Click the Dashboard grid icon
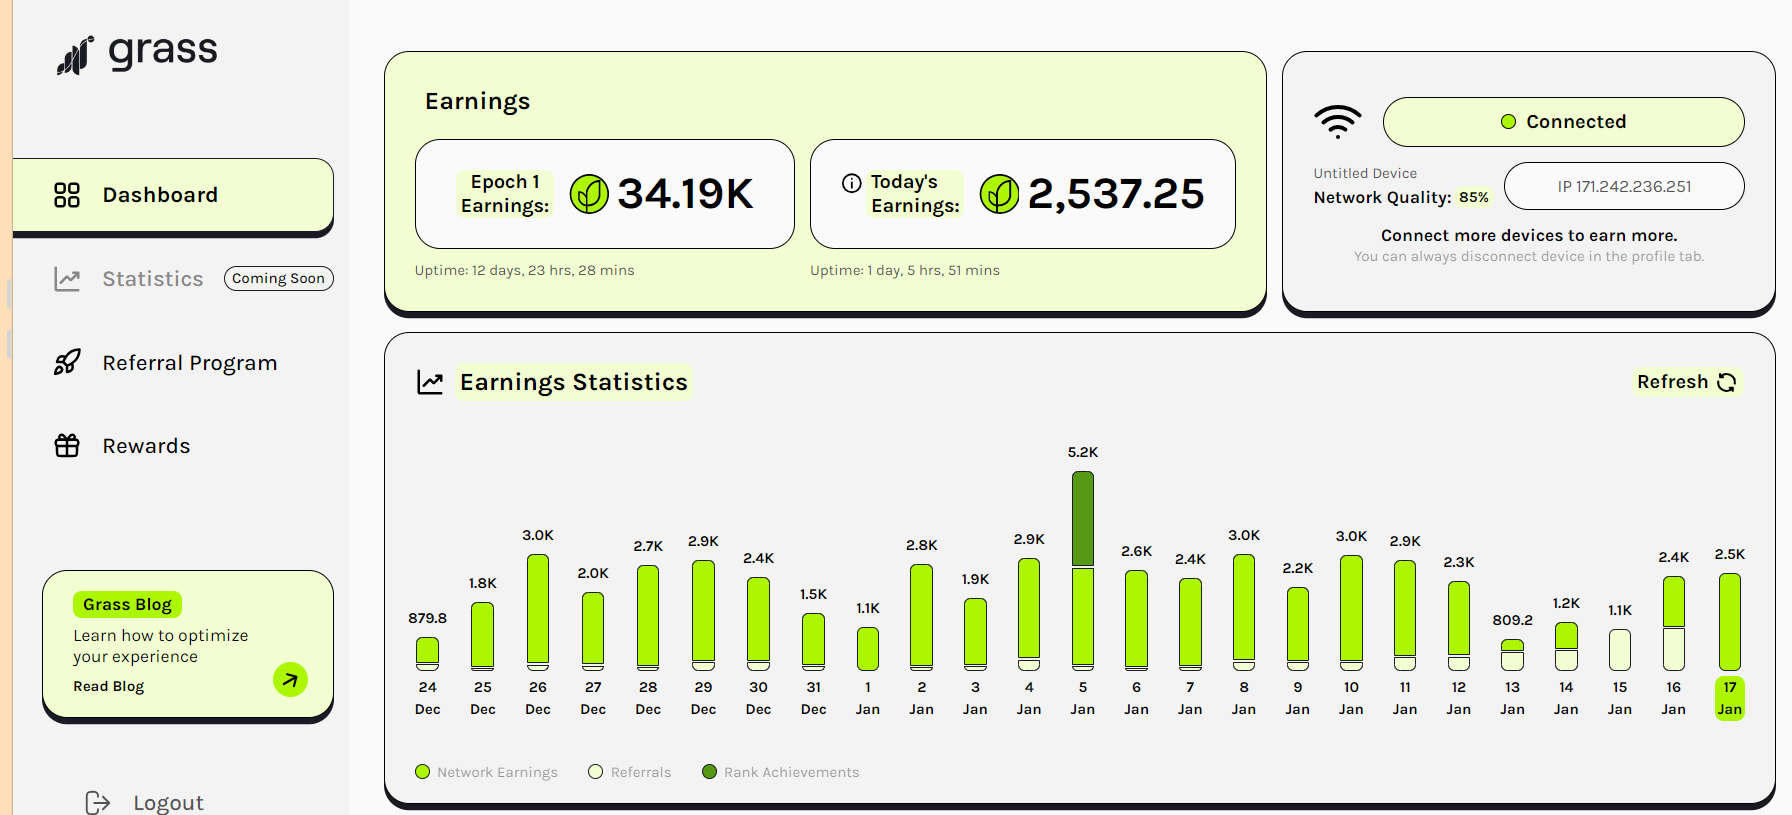The image size is (1792, 815). click(67, 195)
